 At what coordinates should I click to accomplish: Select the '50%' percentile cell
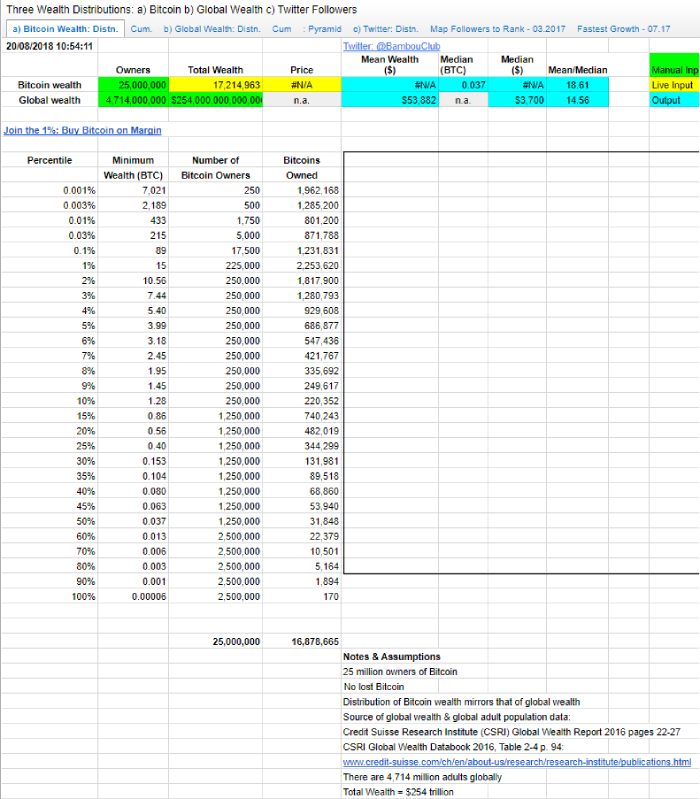point(49,522)
